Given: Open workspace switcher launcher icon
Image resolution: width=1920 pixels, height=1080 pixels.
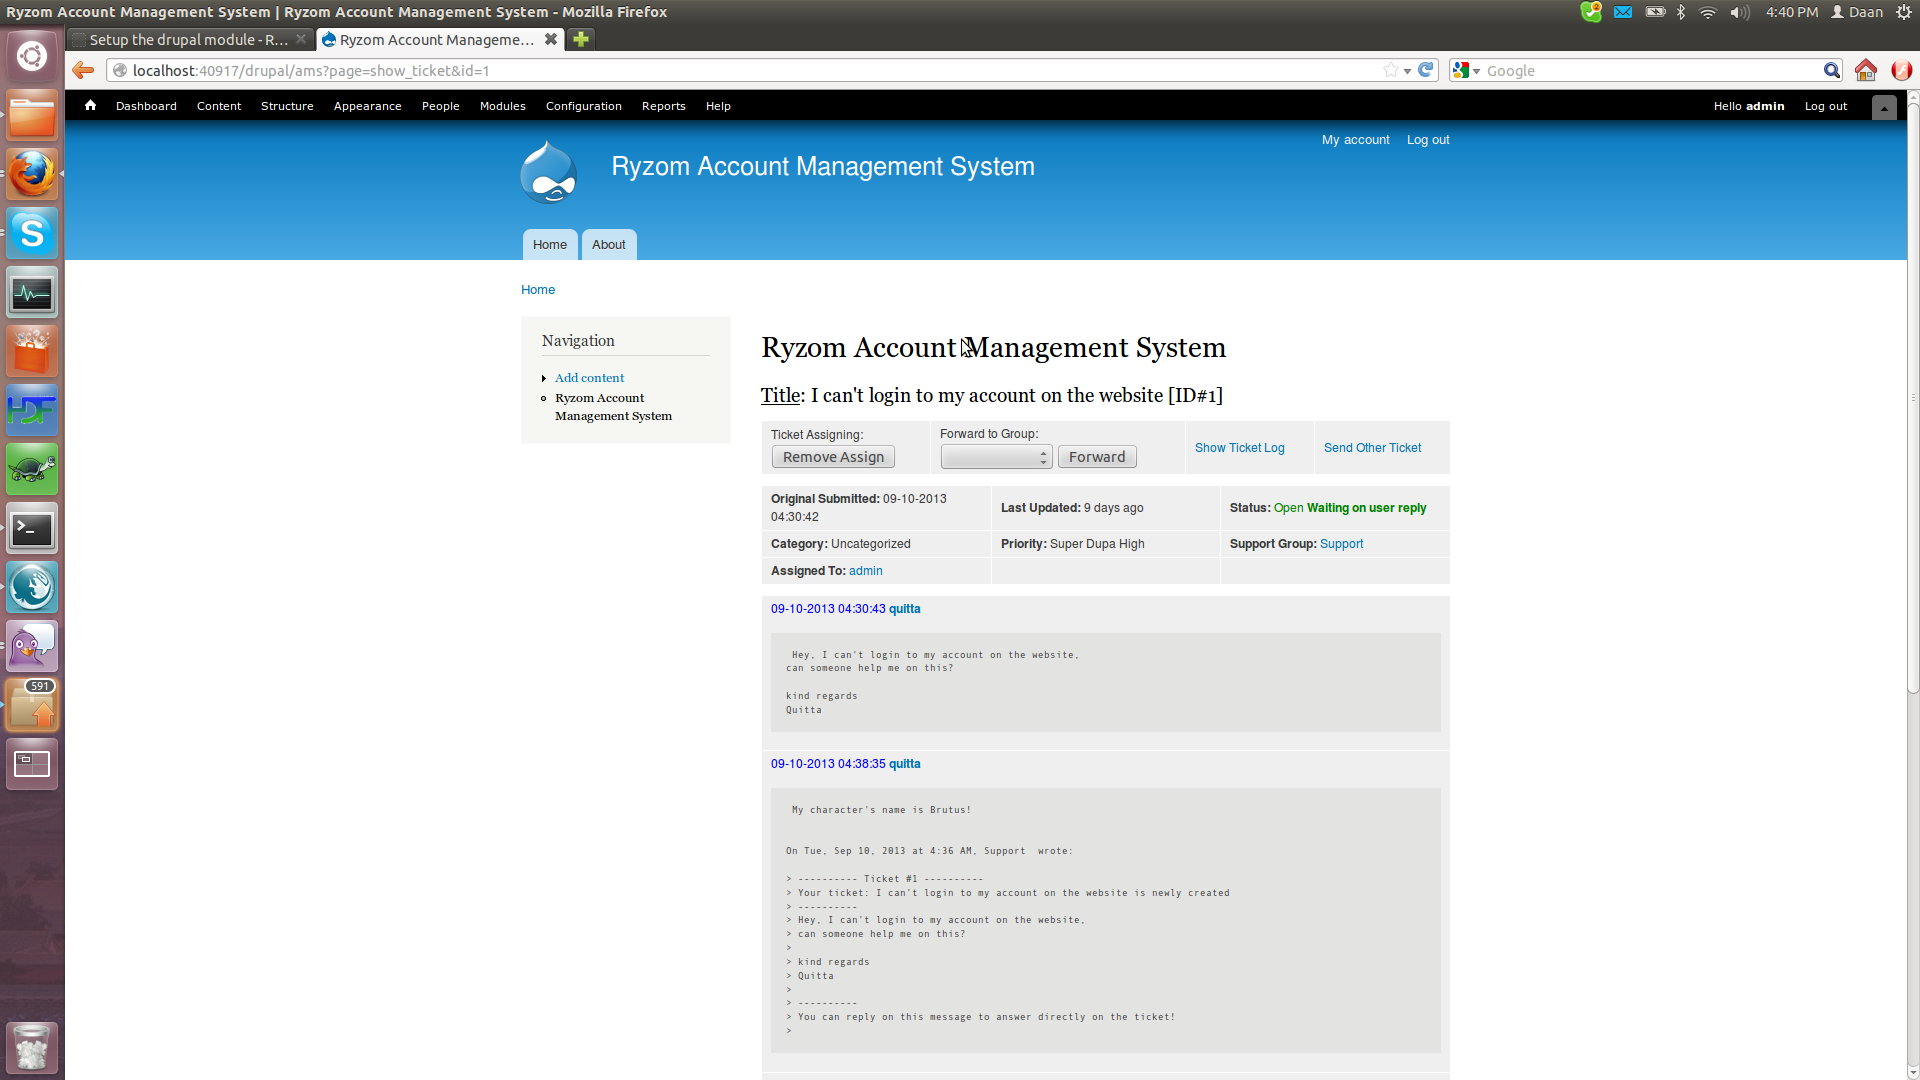Looking at the screenshot, I should click(x=32, y=765).
